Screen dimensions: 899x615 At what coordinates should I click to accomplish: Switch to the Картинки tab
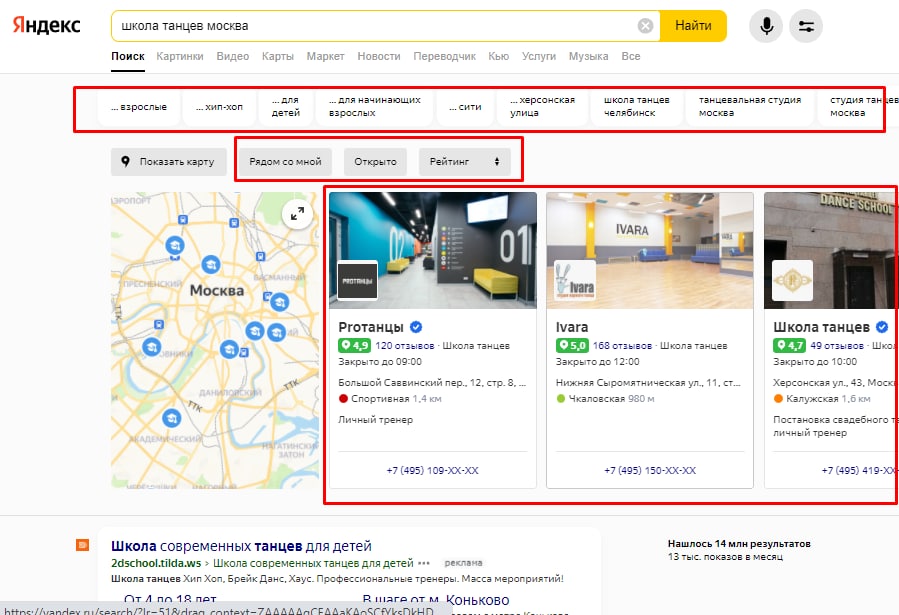click(180, 56)
